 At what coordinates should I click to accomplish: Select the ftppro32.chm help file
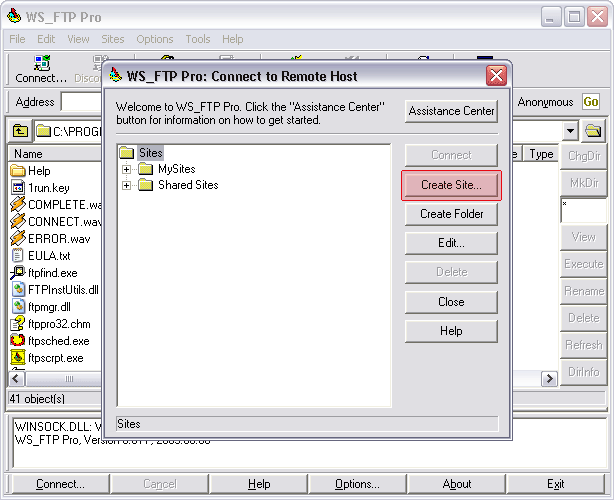tap(57, 324)
